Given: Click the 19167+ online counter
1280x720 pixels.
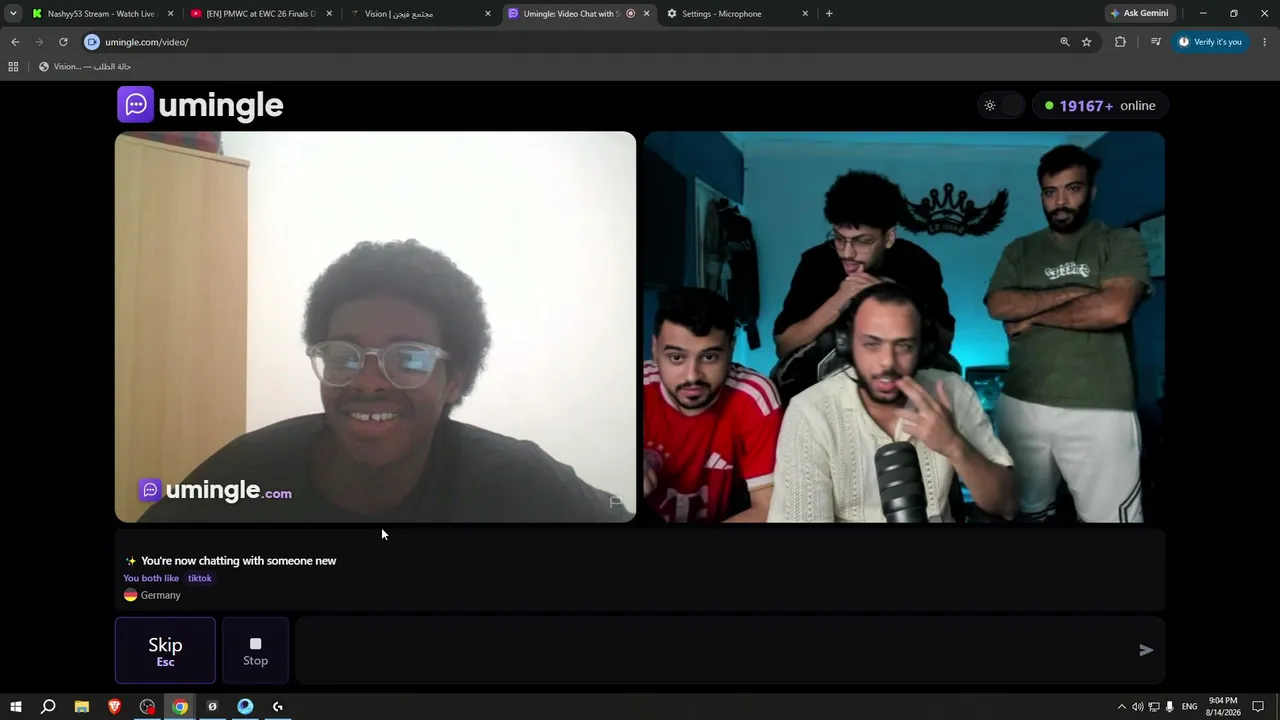Looking at the screenshot, I should point(1100,105).
